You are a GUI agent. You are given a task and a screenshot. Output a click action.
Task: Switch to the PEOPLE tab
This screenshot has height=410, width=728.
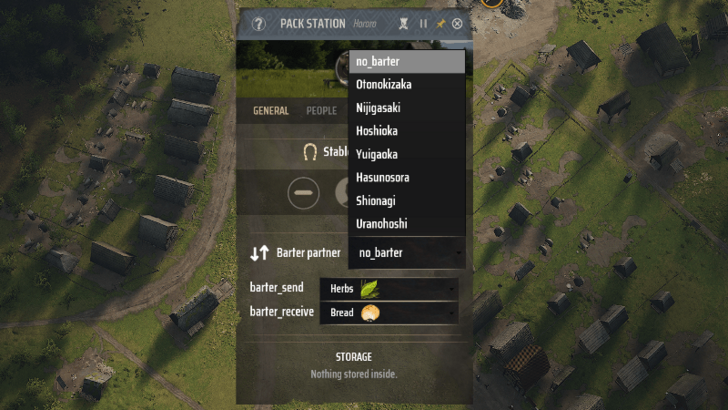click(x=321, y=111)
